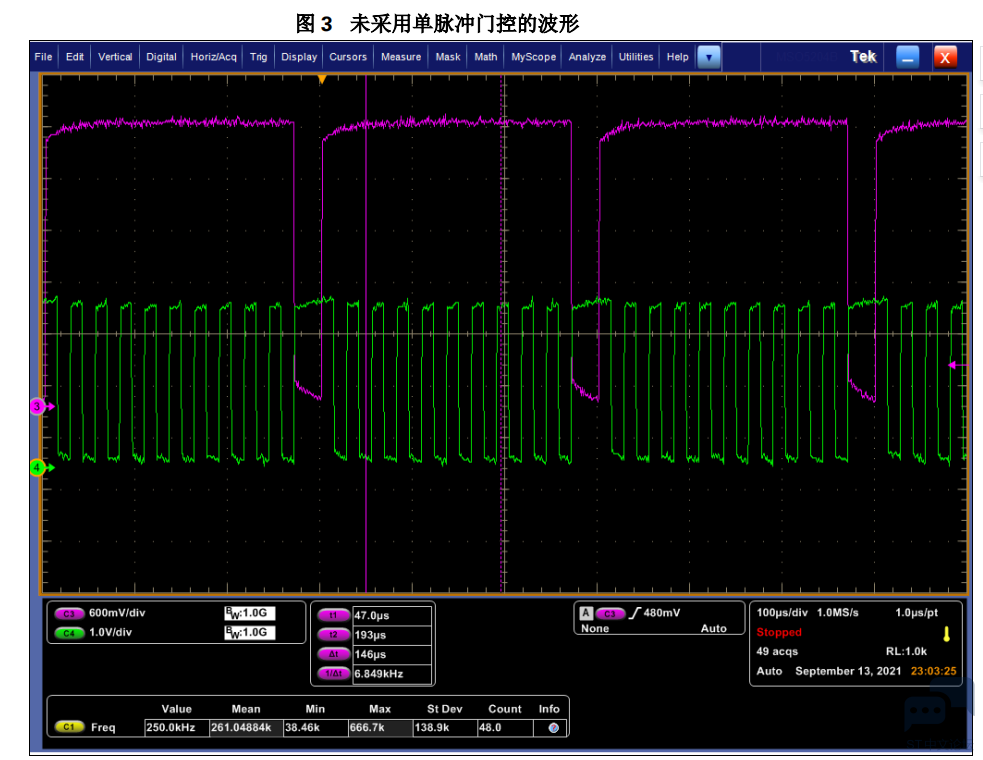The height and width of the screenshot is (760, 983).
Task: Open the Analyze menu
Action: (587, 57)
